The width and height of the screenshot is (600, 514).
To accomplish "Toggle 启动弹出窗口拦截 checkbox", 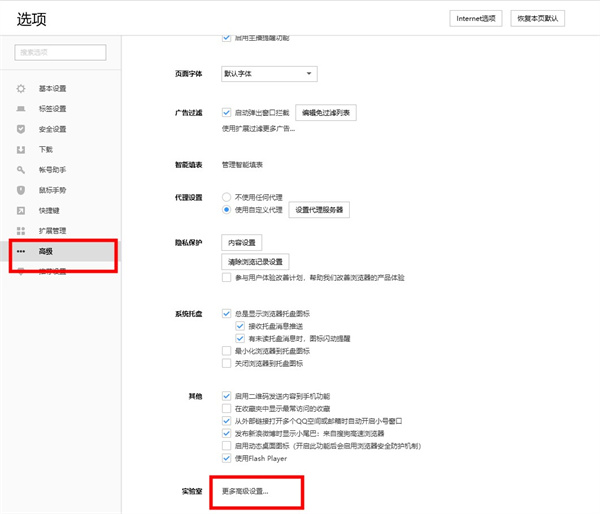I will 226,113.
